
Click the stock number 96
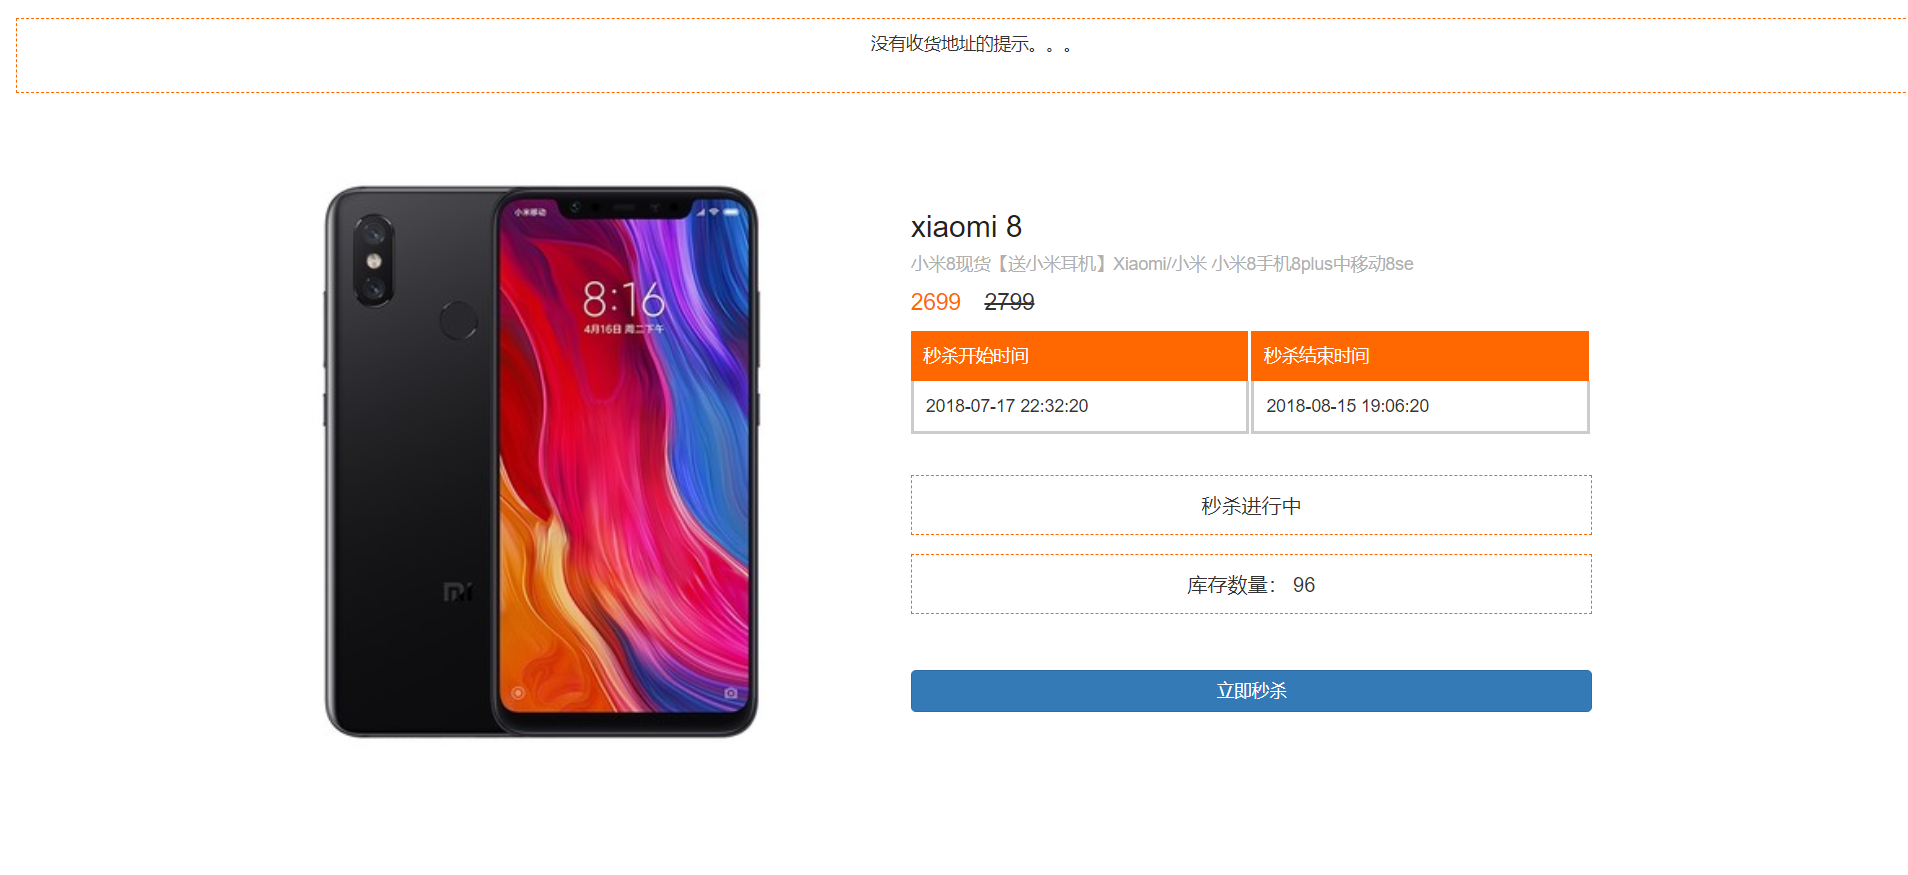tap(1303, 585)
